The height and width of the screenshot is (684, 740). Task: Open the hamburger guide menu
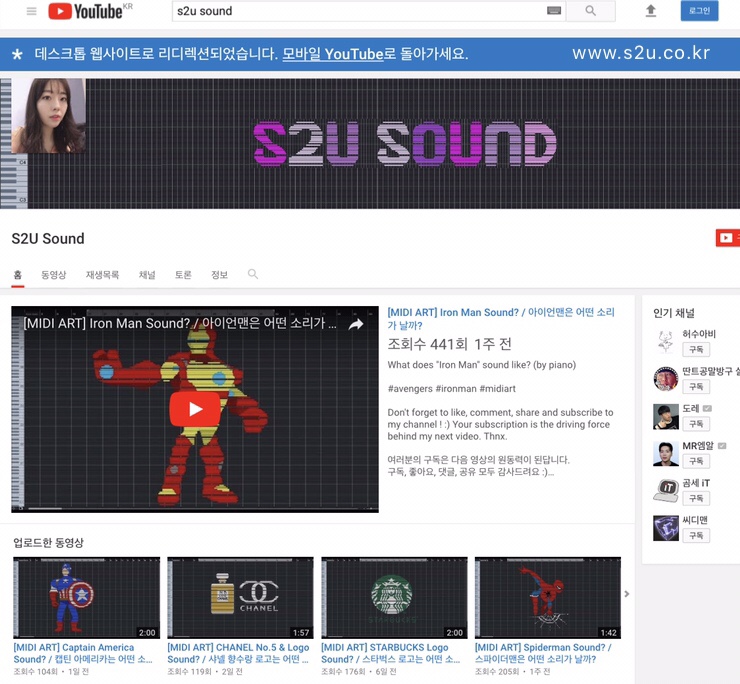tap(32, 11)
